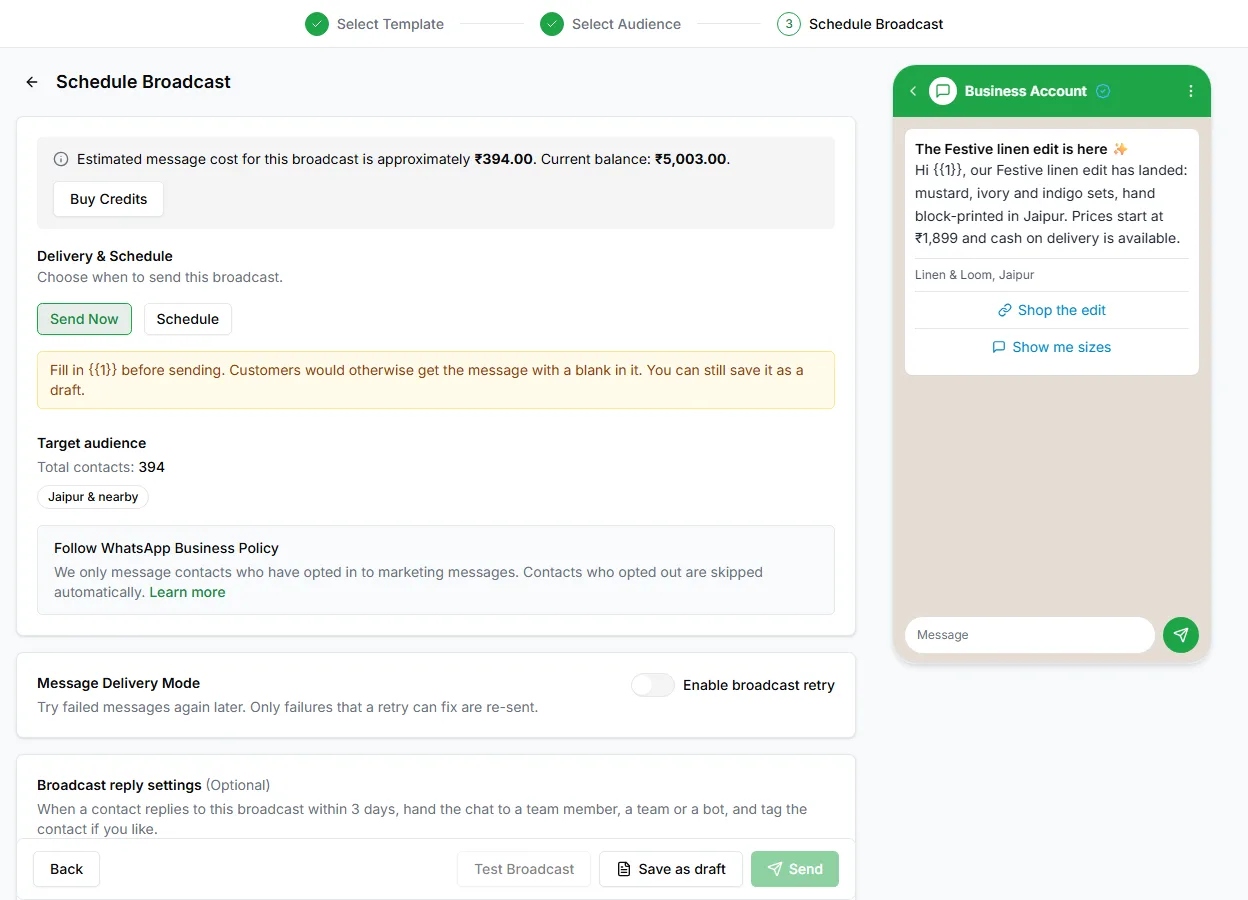Click the verified badge next to Business Account
1248x900 pixels.
tap(1103, 91)
